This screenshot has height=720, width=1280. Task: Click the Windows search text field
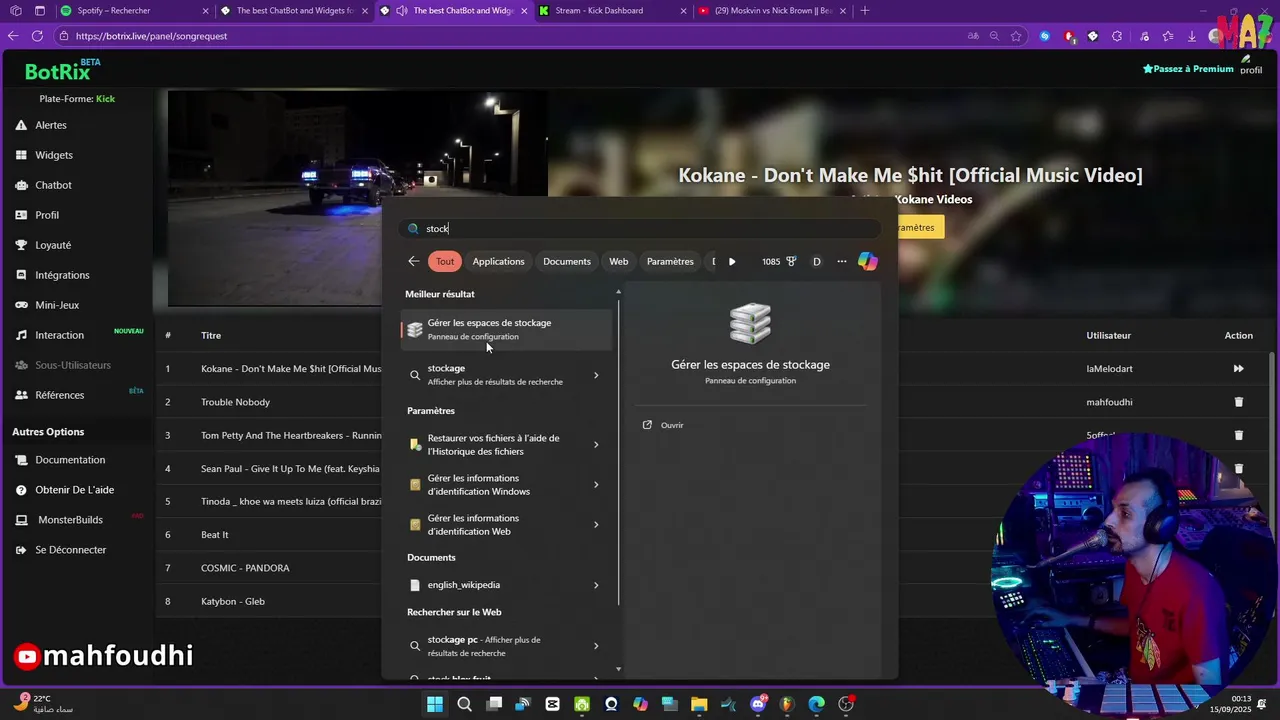click(640, 229)
